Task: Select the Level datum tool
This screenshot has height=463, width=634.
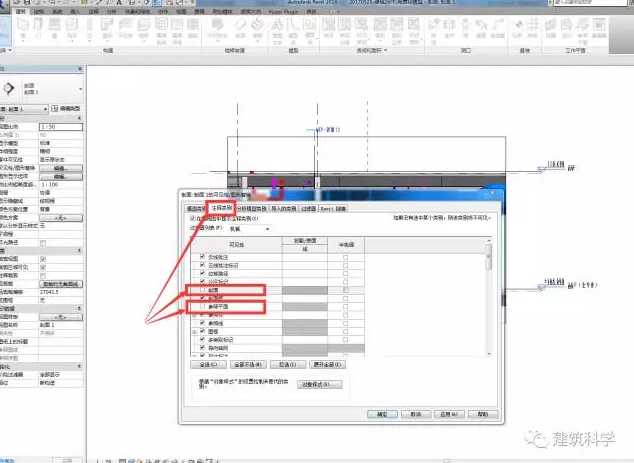Action: click(x=517, y=28)
